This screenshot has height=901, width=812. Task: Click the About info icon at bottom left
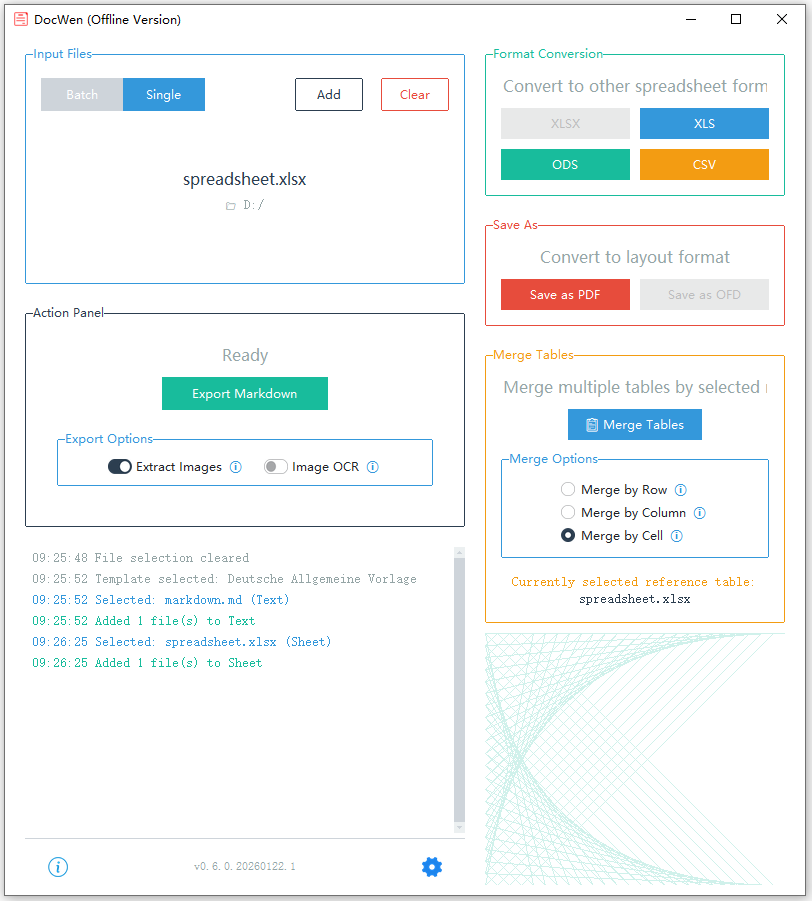click(58, 867)
